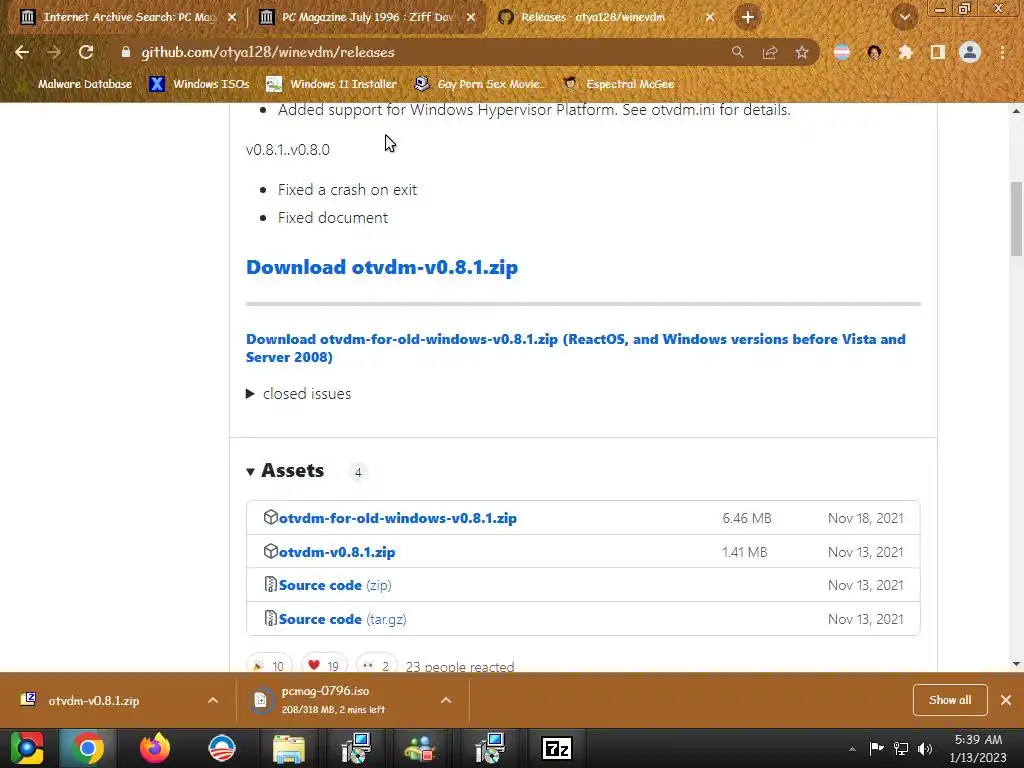Click the scrollbar down arrow
The image size is (1024, 768).
[x=1016, y=664]
